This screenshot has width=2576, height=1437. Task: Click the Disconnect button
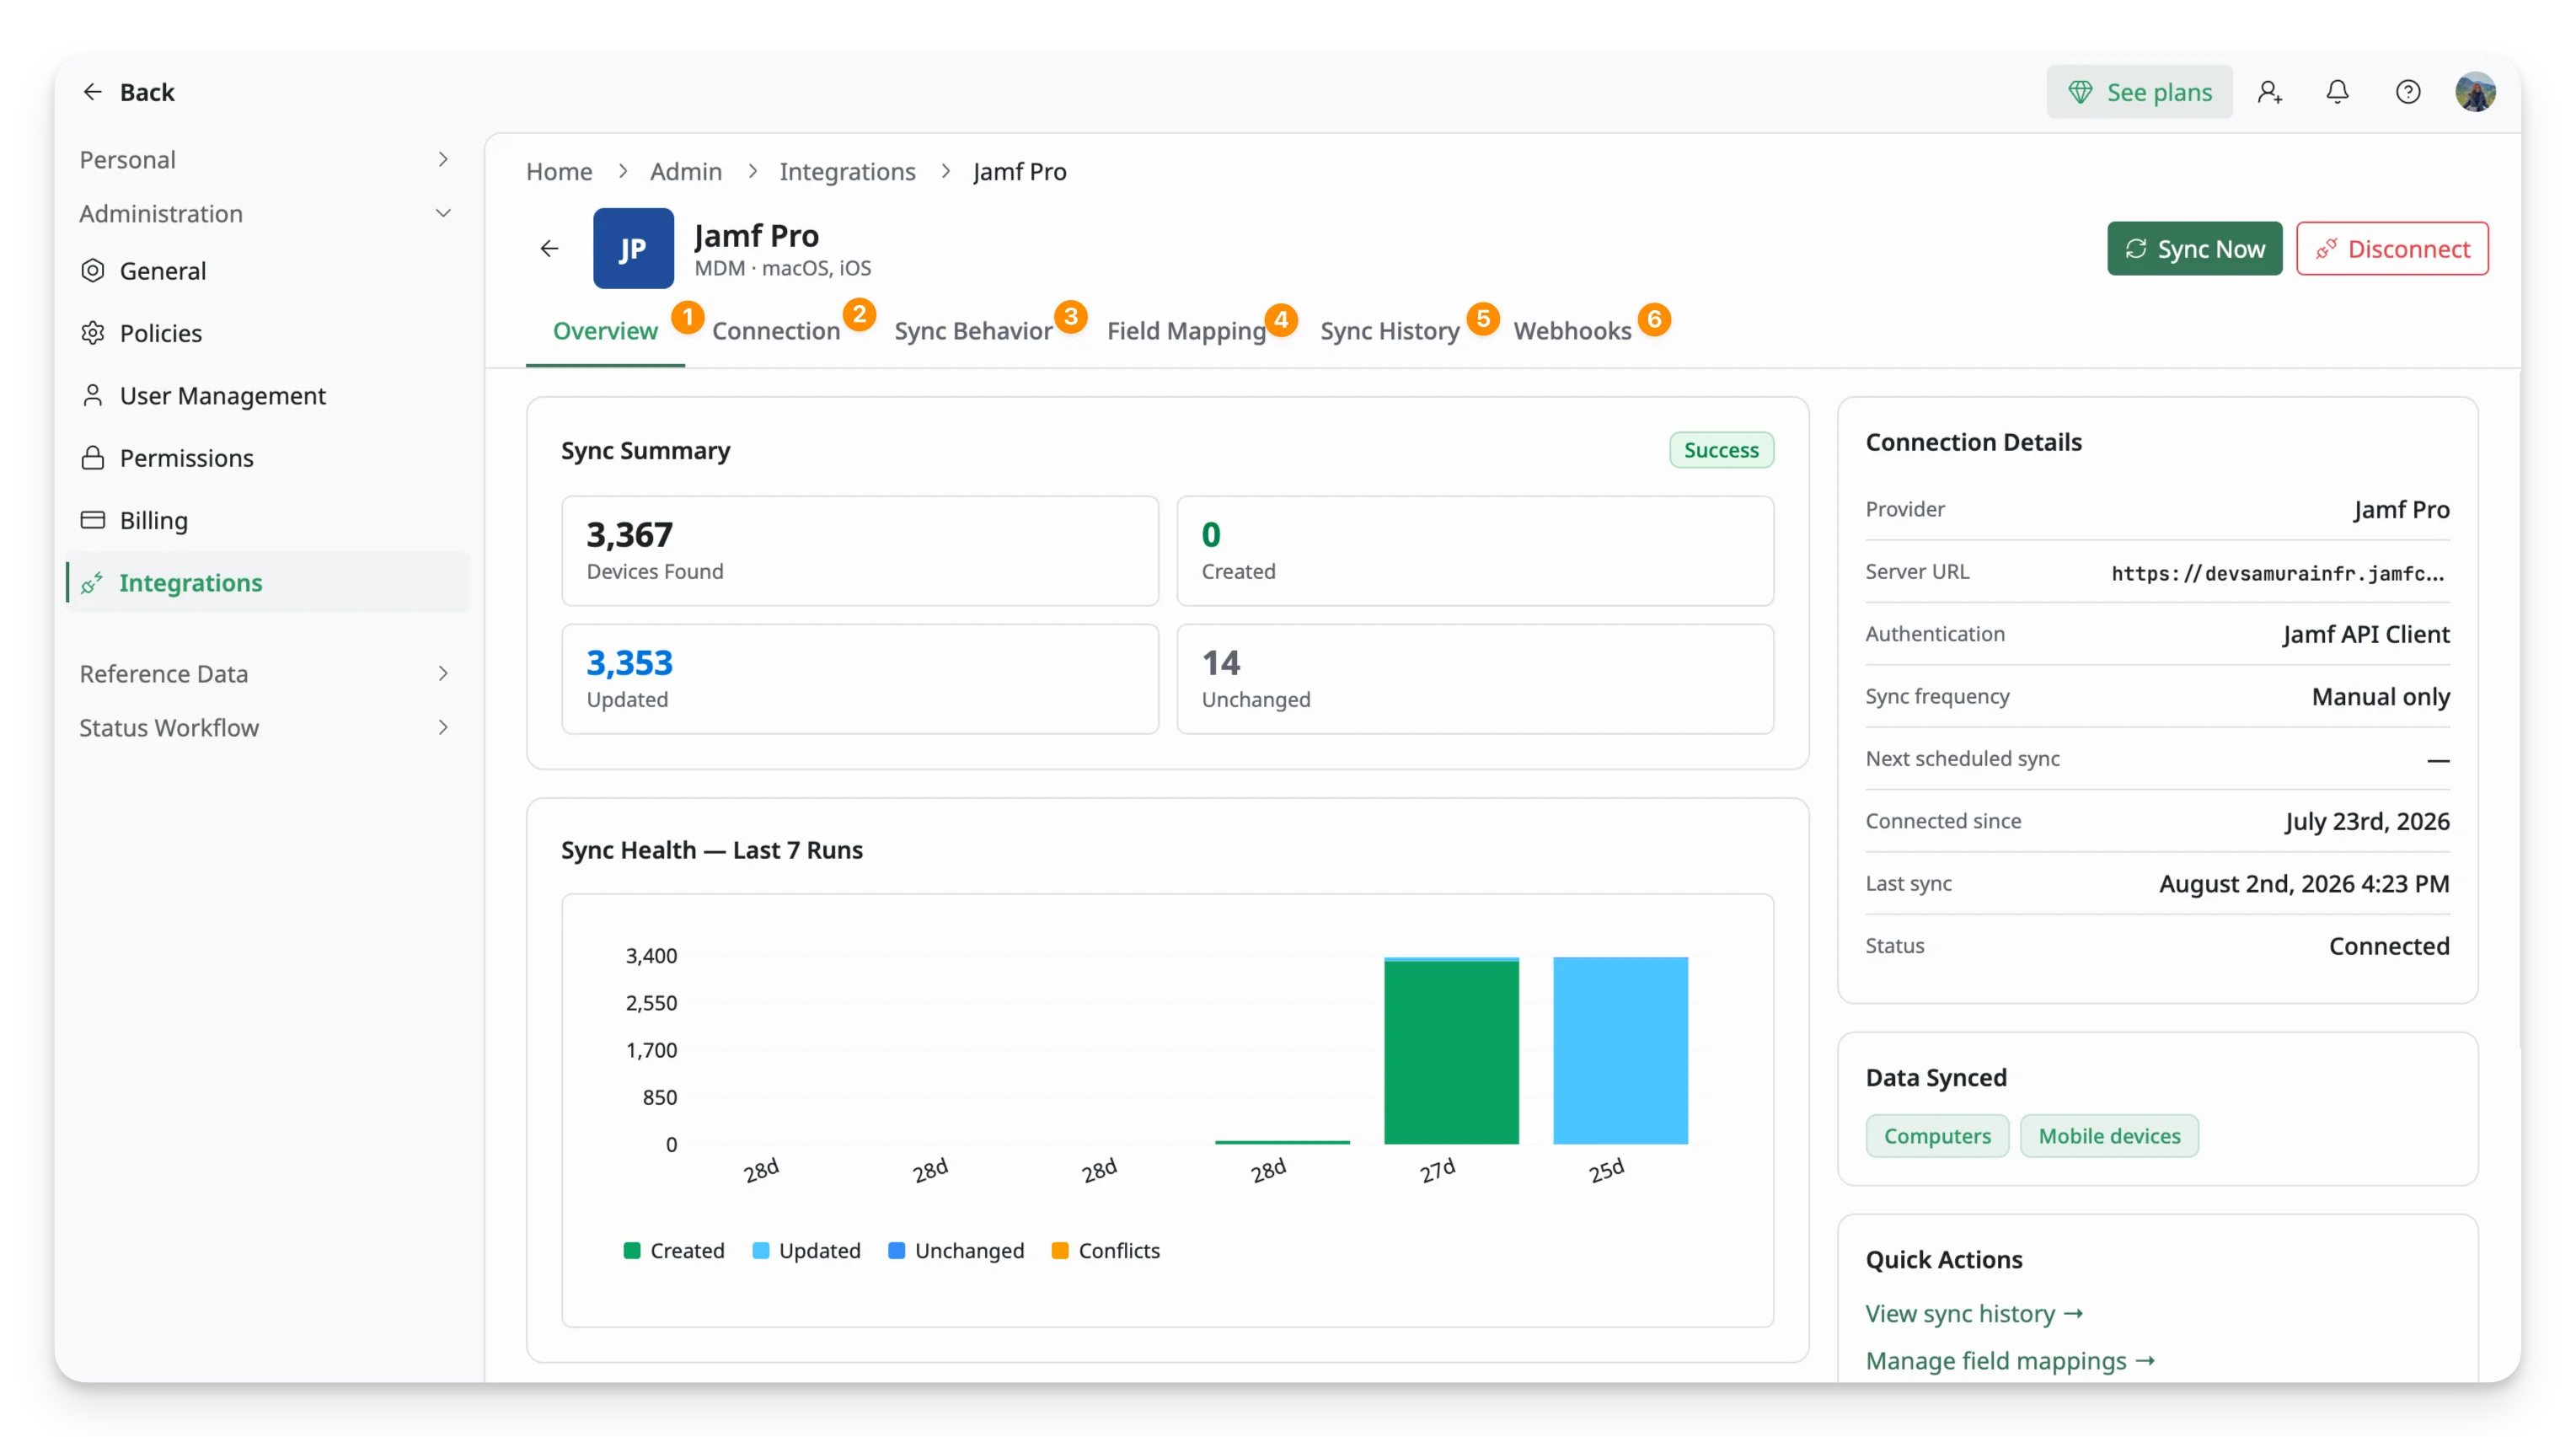click(x=2392, y=248)
